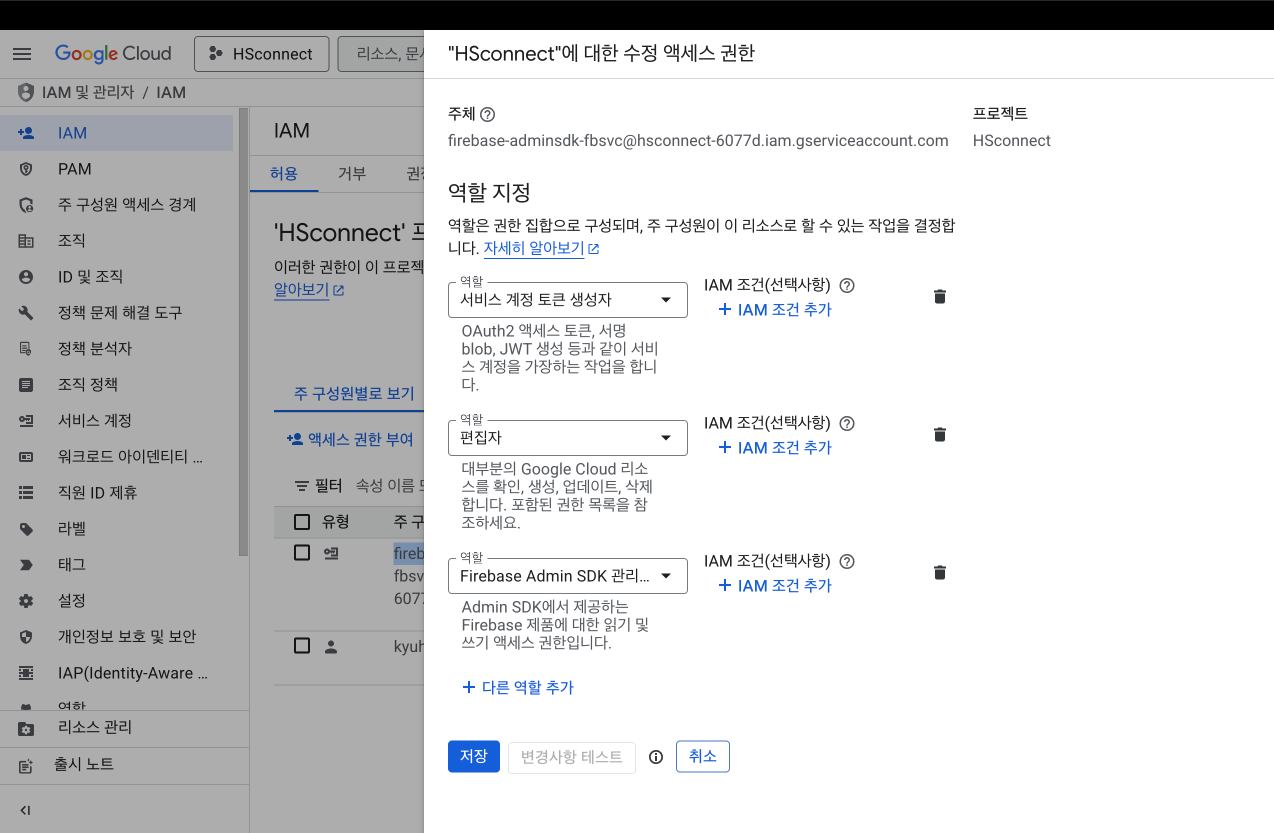Add IAM condition for 서비스 계정 토큰 생성자 role
The height and width of the screenshot is (833, 1274).
click(x=775, y=310)
